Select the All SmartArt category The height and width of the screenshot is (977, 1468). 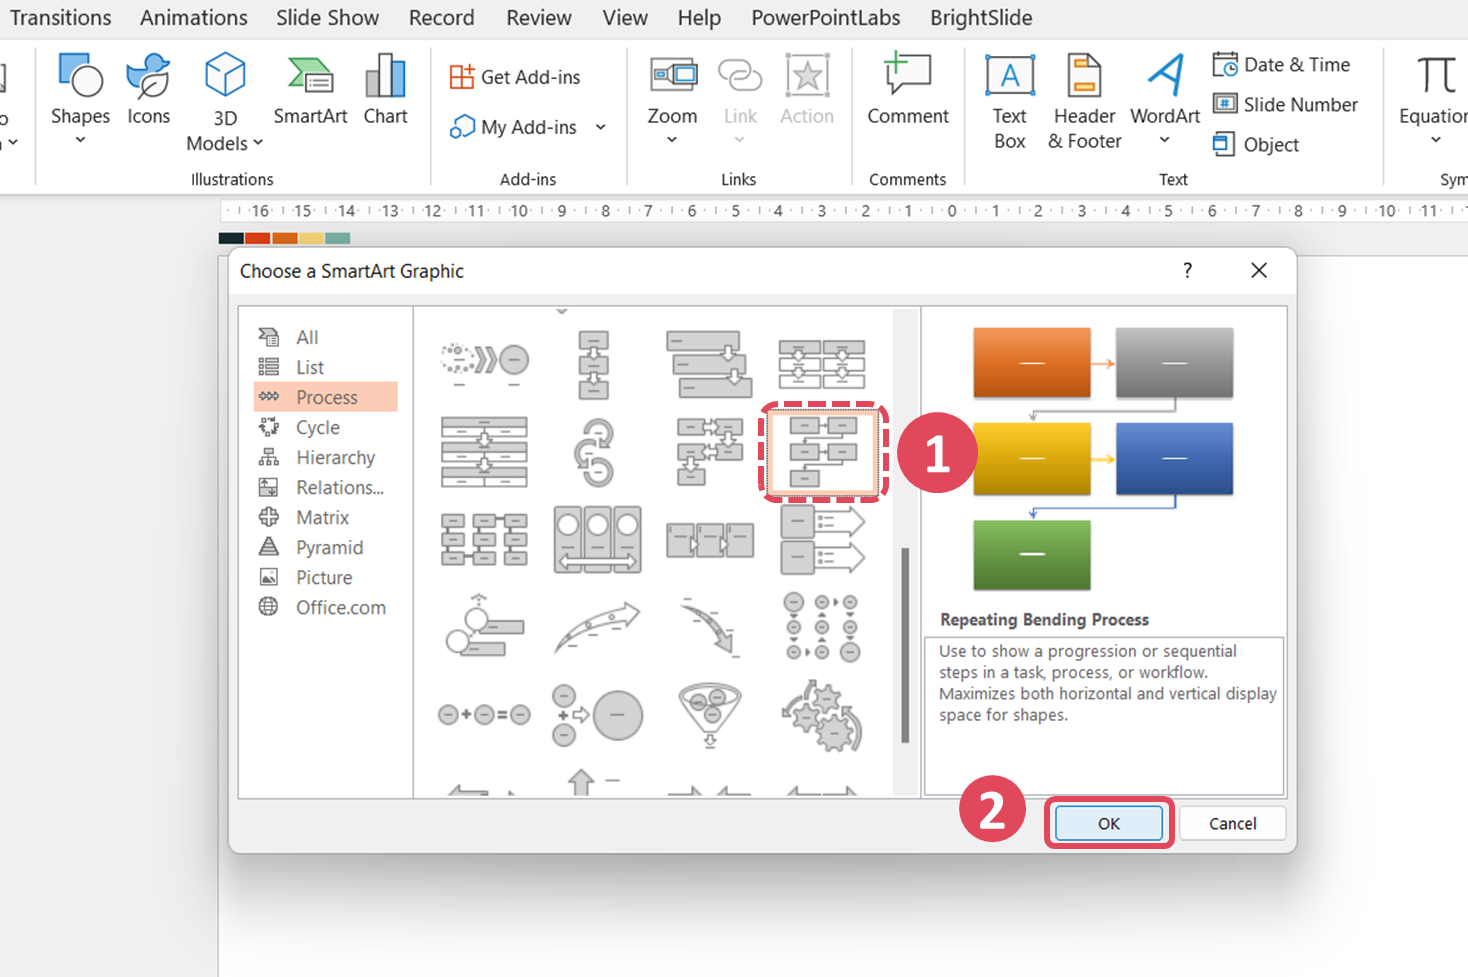pyautogui.click(x=326, y=337)
